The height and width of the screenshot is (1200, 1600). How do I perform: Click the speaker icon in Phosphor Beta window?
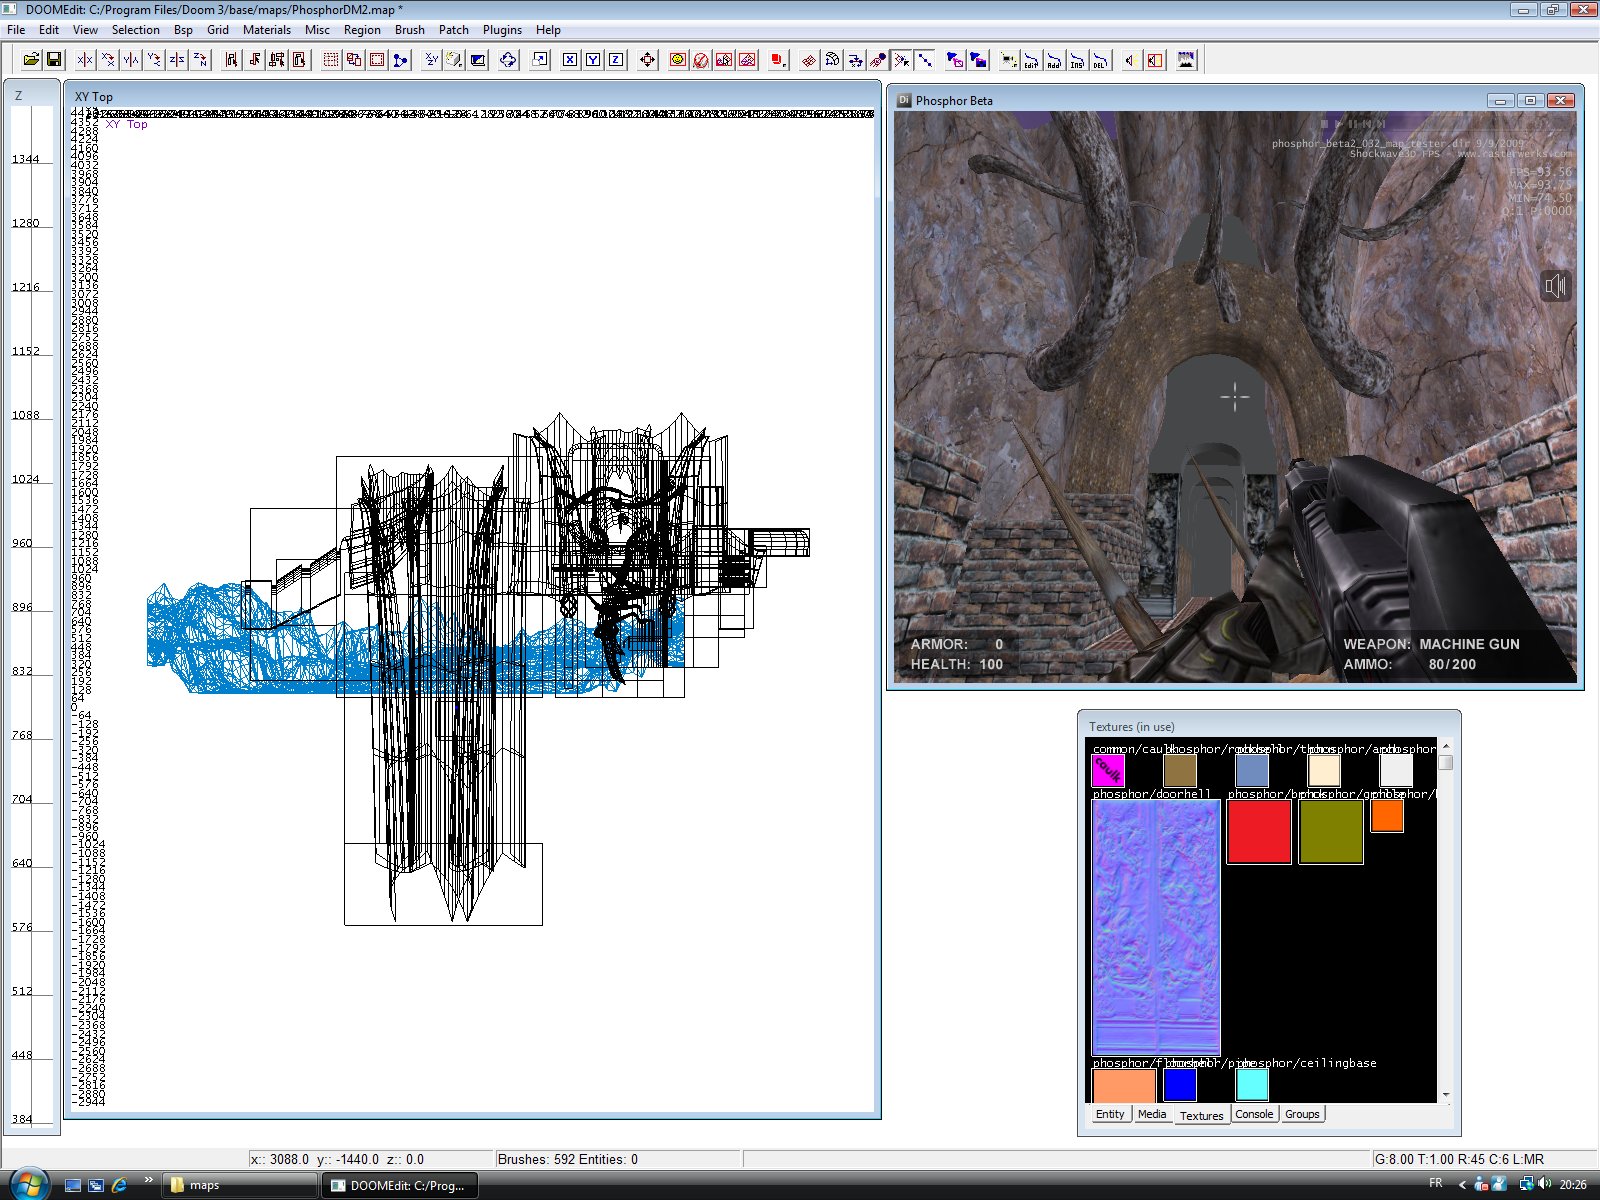pos(1555,287)
